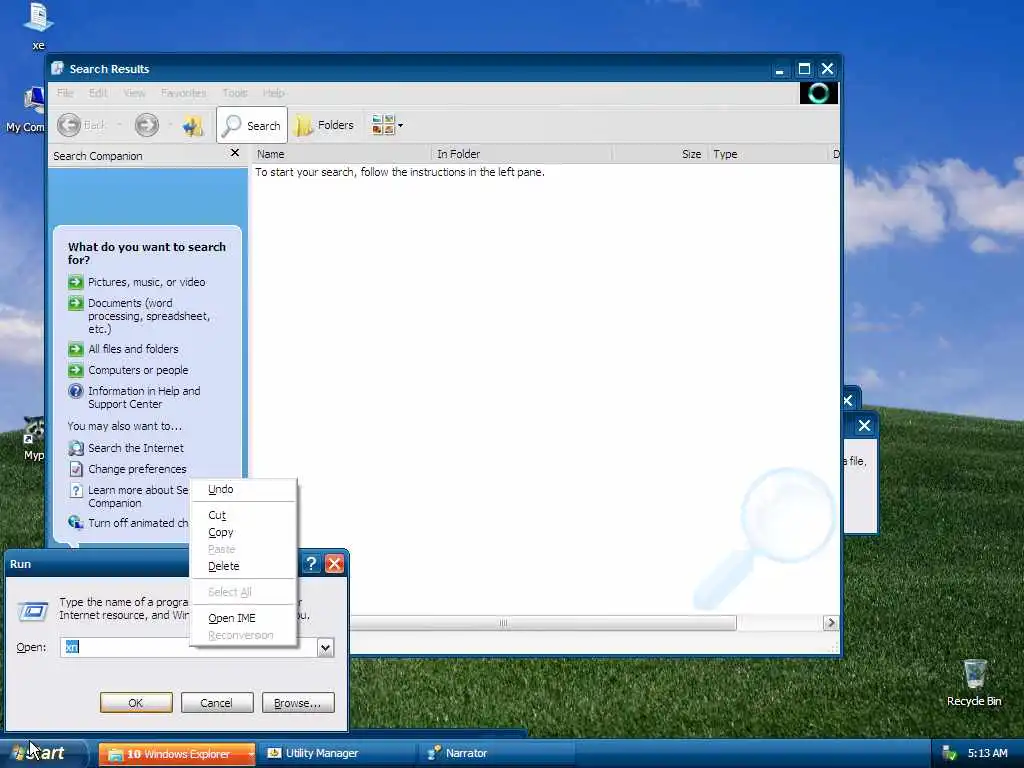Click green arrow beside Computers or people
Screen dimensions: 1024x768
[76, 370]
